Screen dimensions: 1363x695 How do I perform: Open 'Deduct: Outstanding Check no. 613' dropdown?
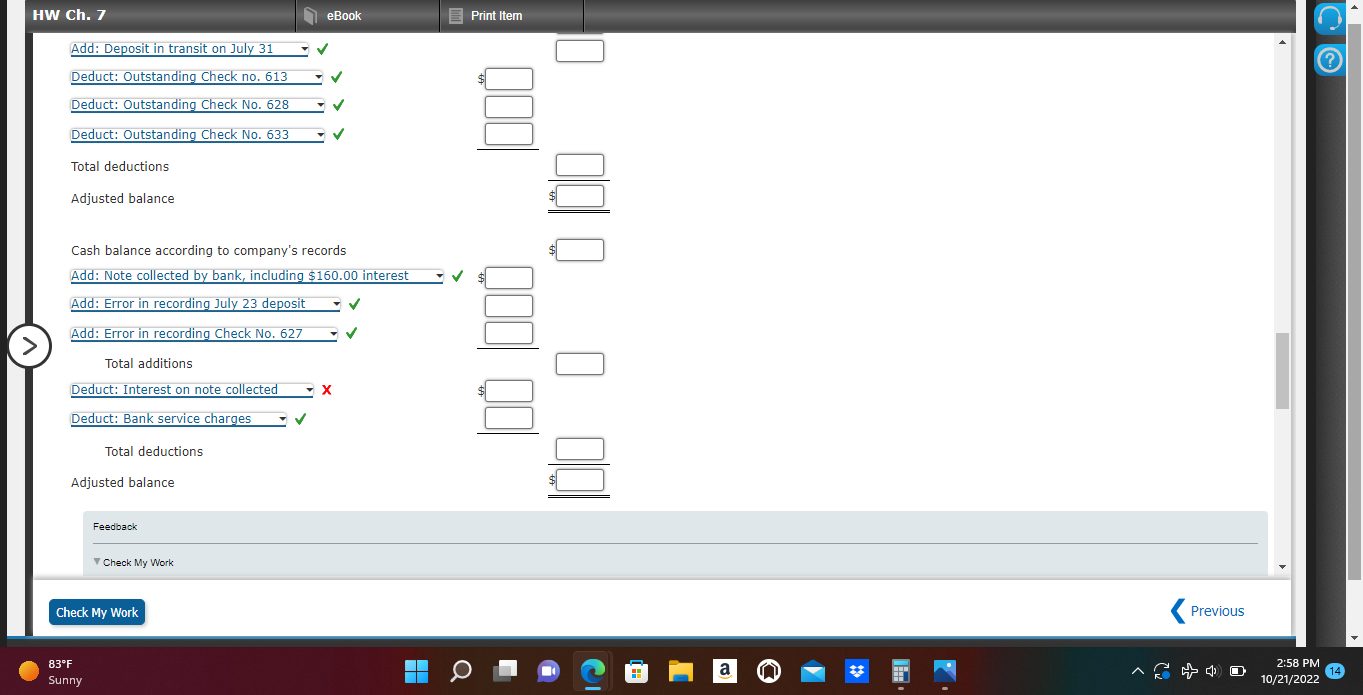click(197, 77)
